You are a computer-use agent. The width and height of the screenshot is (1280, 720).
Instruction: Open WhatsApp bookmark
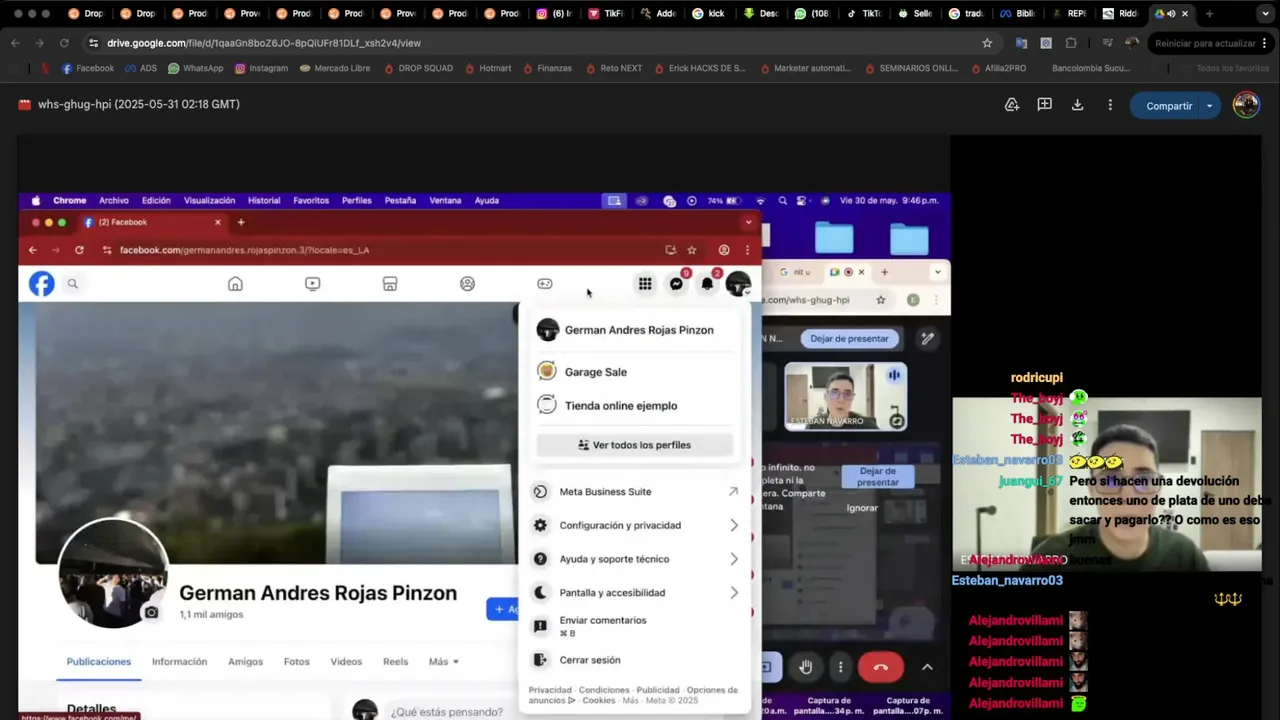(196, 68)
